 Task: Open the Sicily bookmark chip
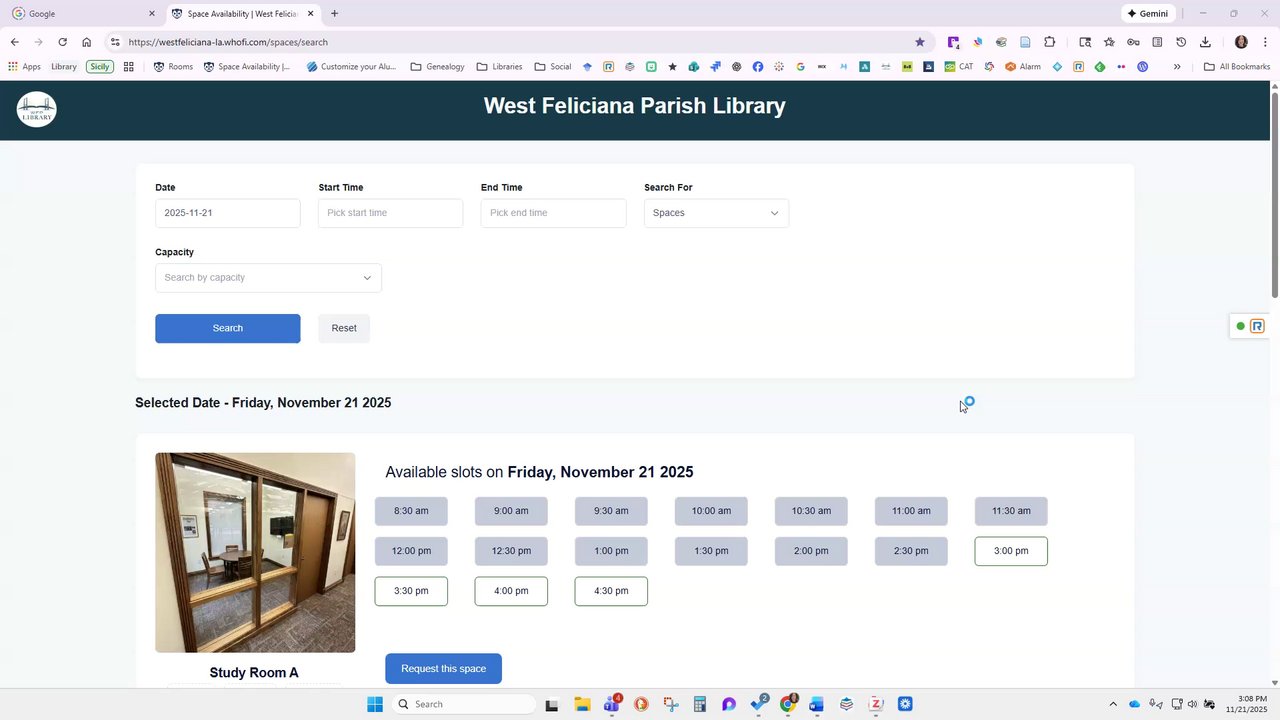click(x=99, y=67)
